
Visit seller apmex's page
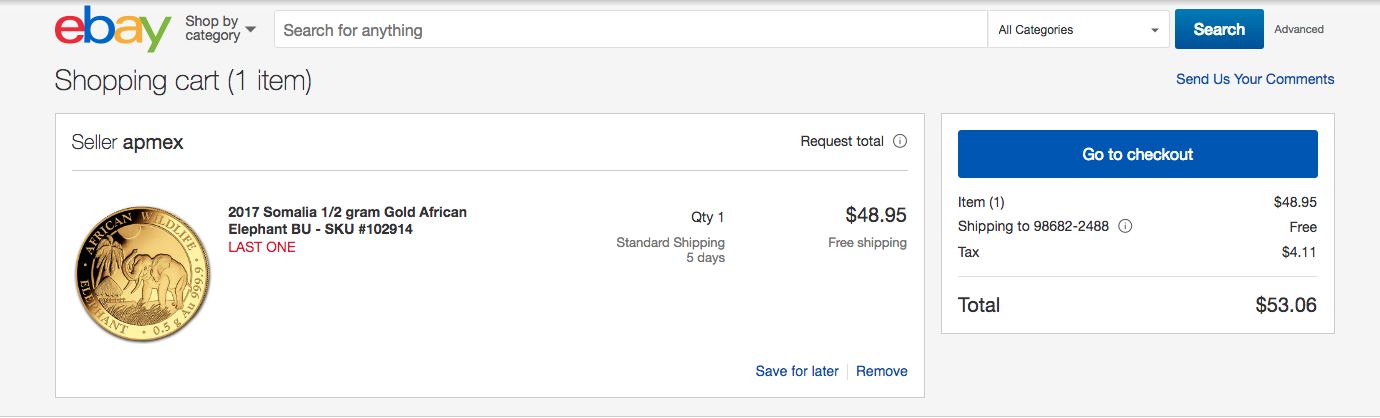point(153,143)
